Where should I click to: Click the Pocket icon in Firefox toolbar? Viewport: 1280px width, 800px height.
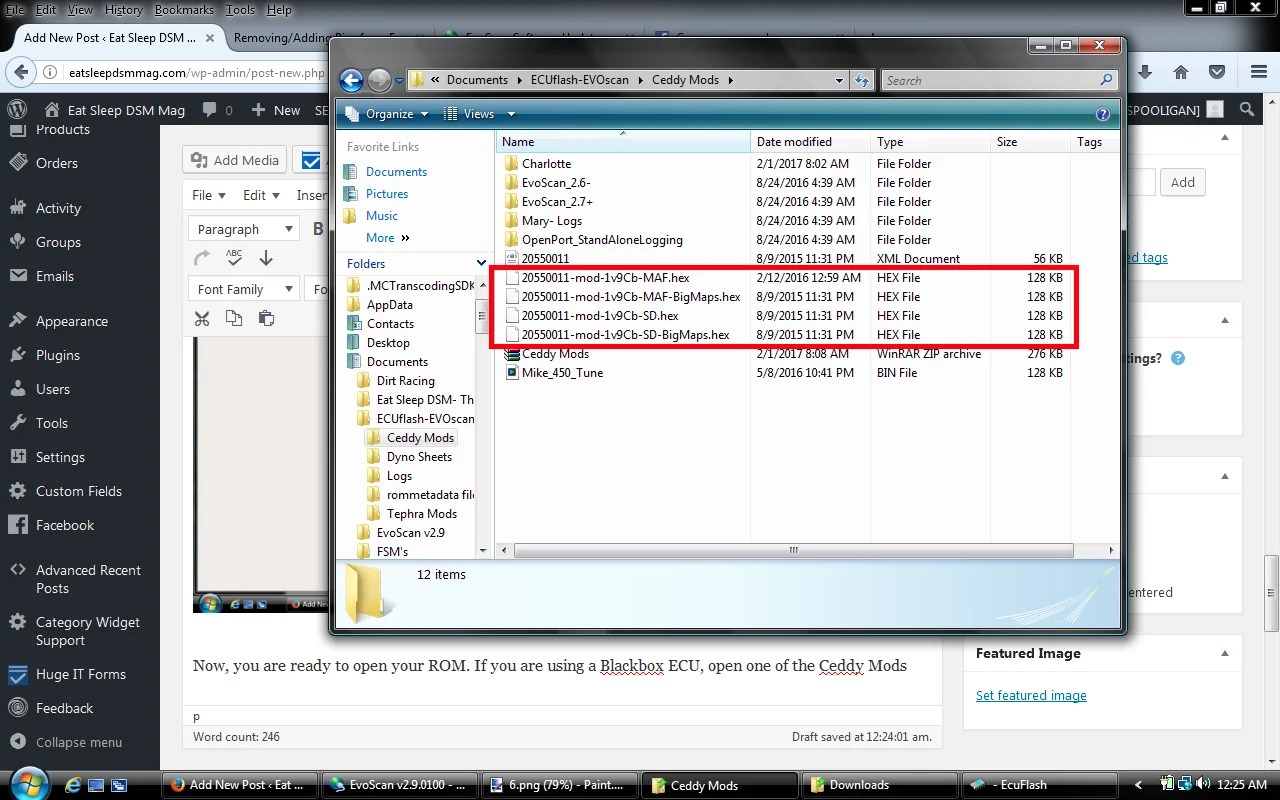click(x=1217, y=72)
